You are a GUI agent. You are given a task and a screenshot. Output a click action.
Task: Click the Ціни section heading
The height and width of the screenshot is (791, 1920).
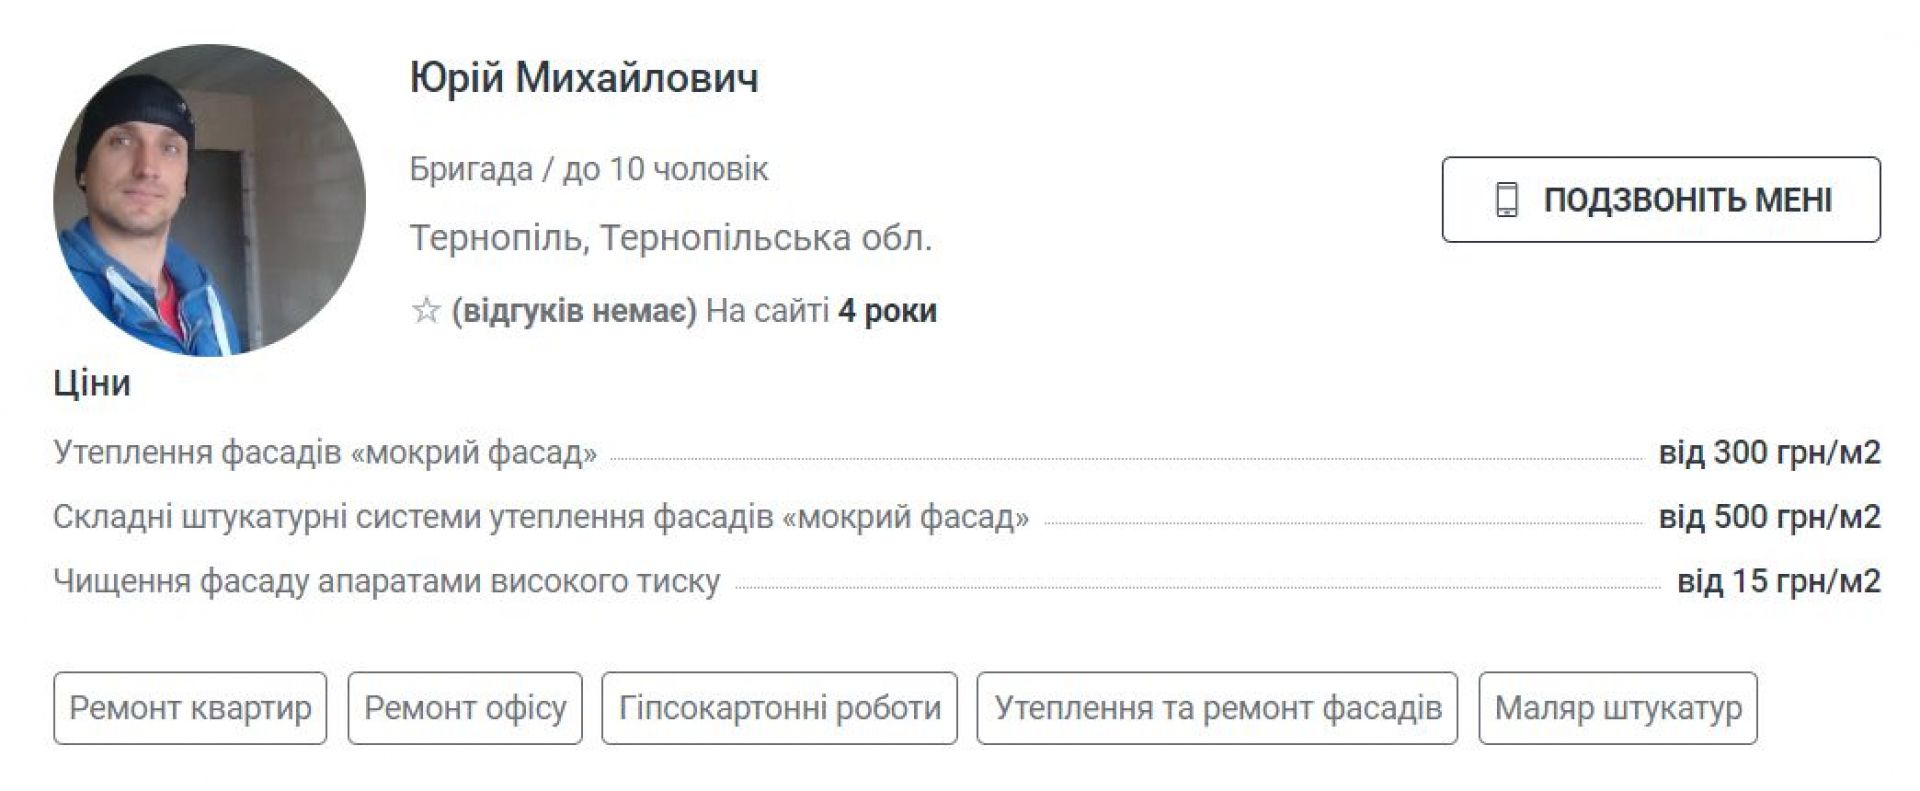click(92, 383)
